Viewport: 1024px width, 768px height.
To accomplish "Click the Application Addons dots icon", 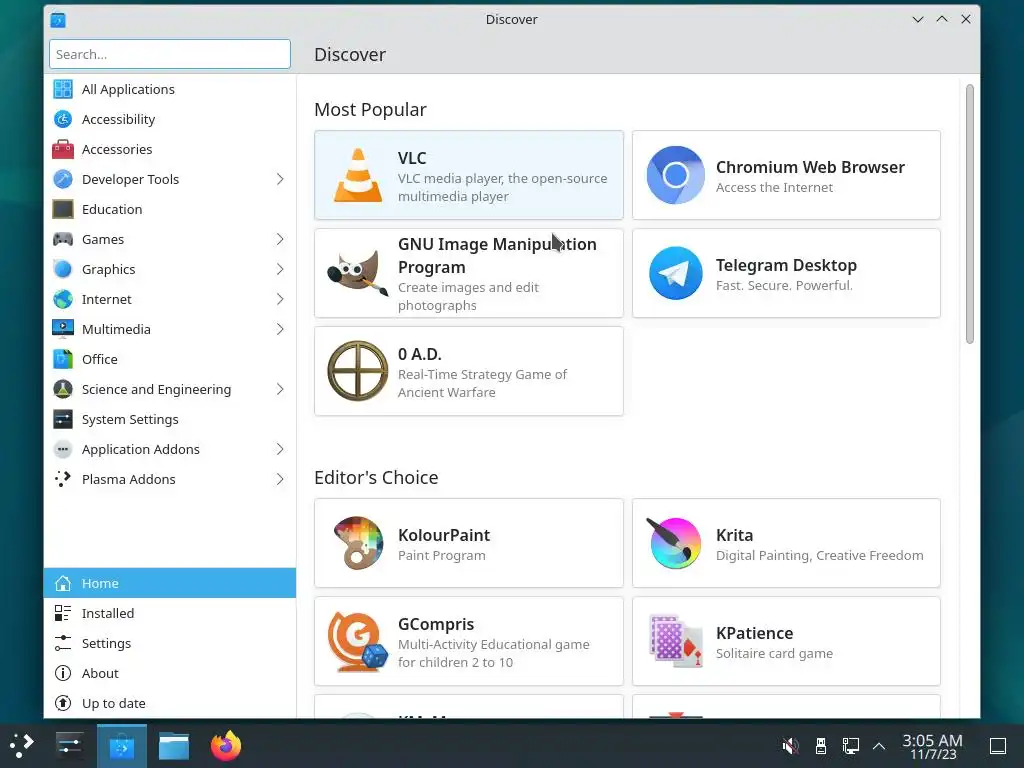I will (63, 449).
